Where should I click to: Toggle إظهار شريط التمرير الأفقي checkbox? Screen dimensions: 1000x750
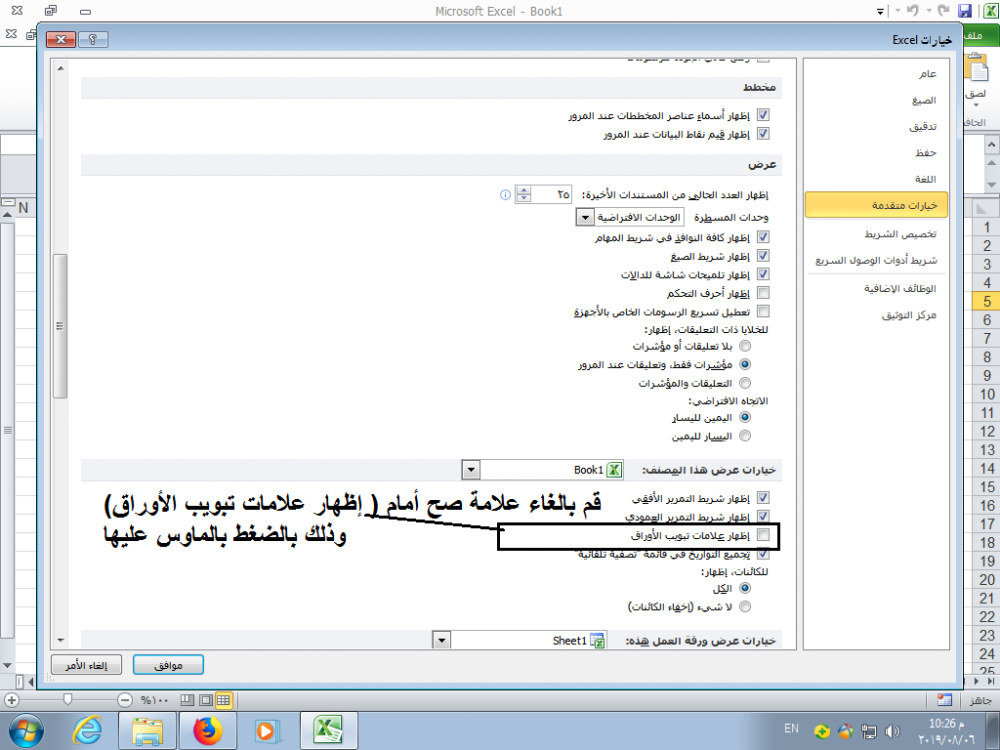click(763, 497)
